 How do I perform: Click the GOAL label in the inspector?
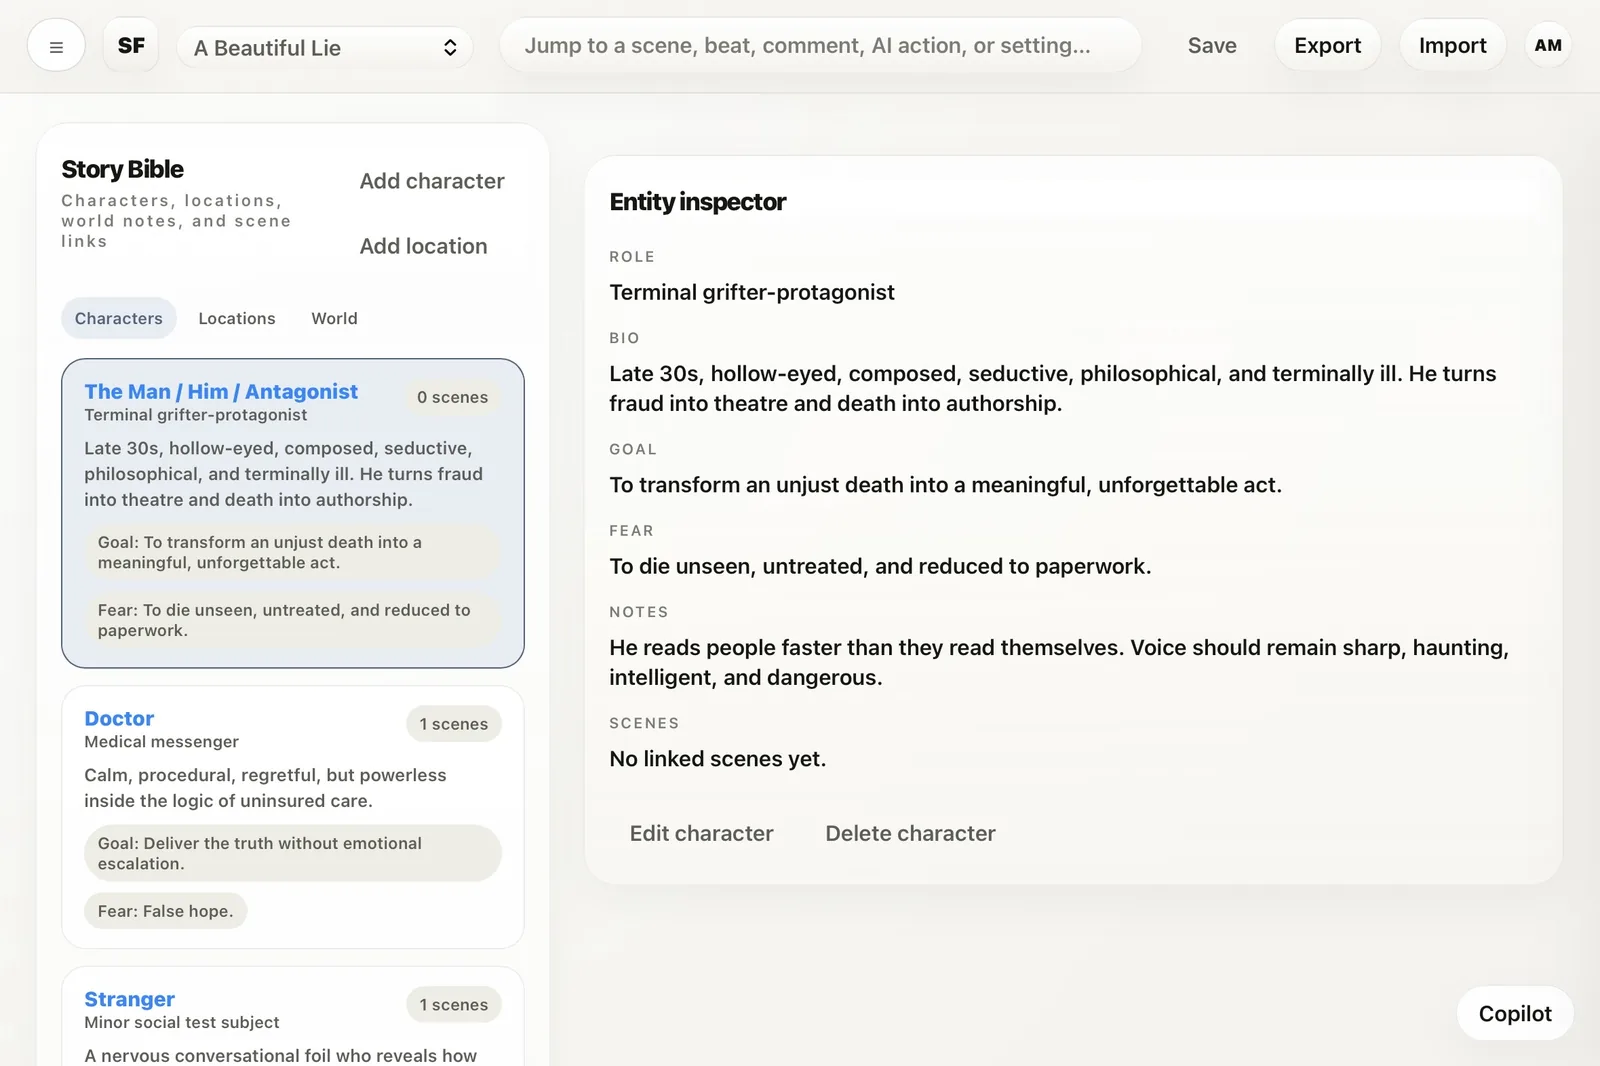(633, 450)
